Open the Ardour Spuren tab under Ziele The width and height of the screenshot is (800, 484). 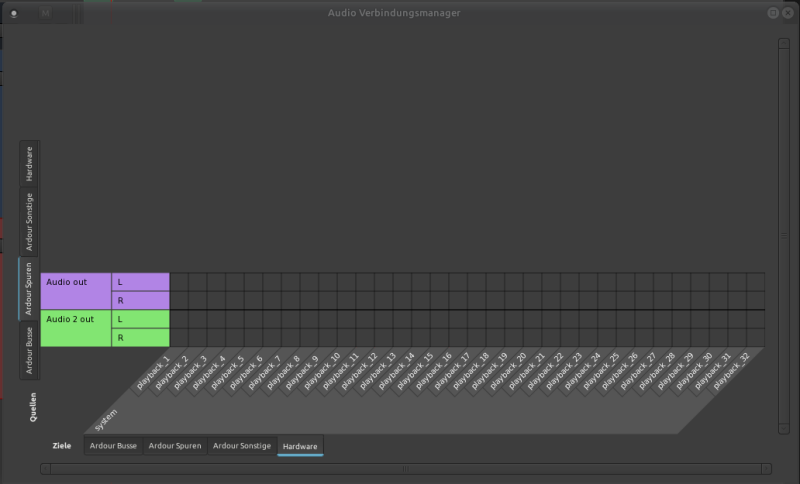[175, 445]
